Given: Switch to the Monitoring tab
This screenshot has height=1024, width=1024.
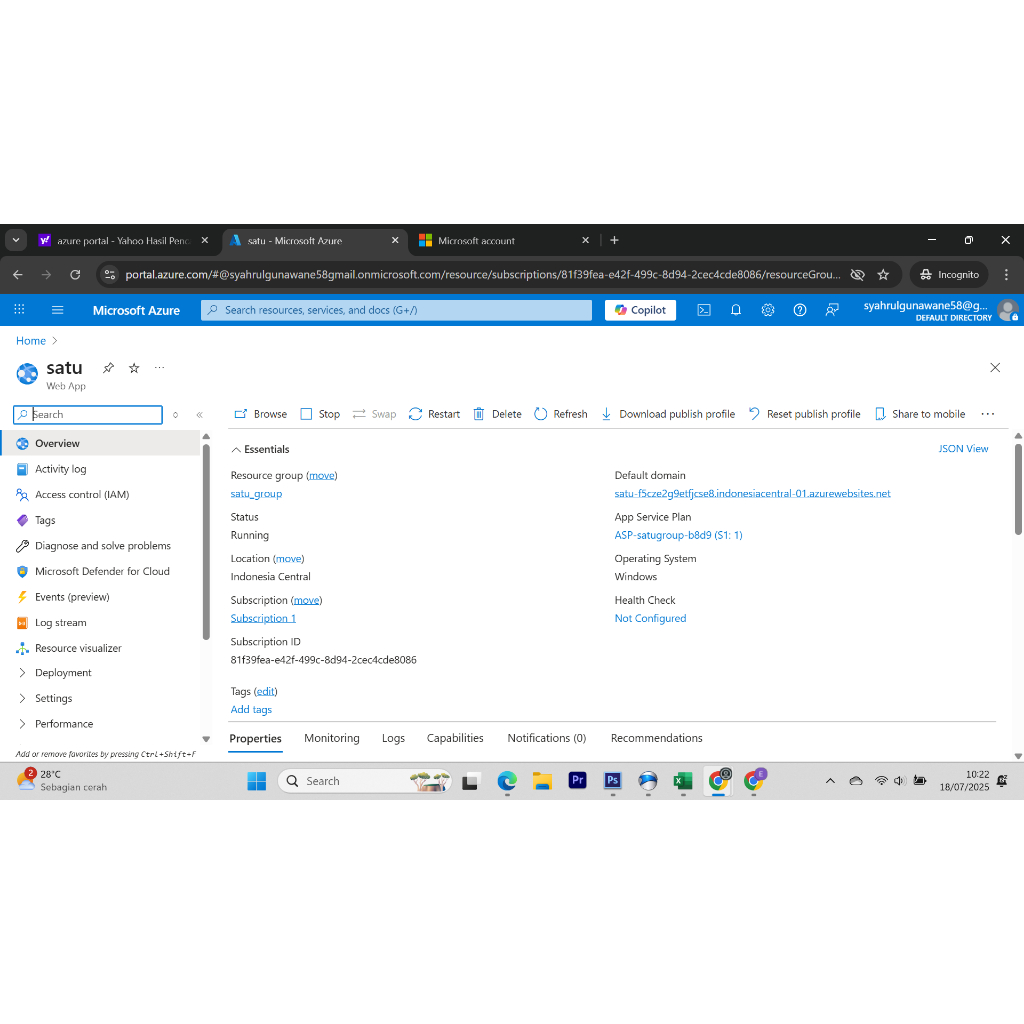Looking at the screenshot, I should coord(332,738).
